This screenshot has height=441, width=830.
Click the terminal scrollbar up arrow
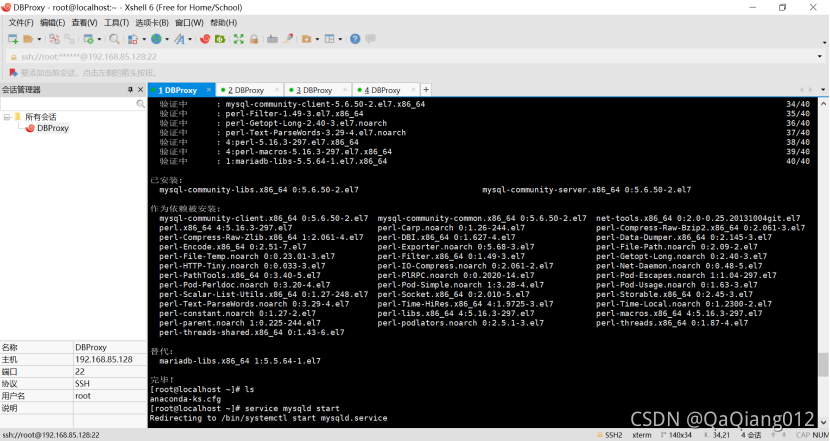tap(823, 104)
